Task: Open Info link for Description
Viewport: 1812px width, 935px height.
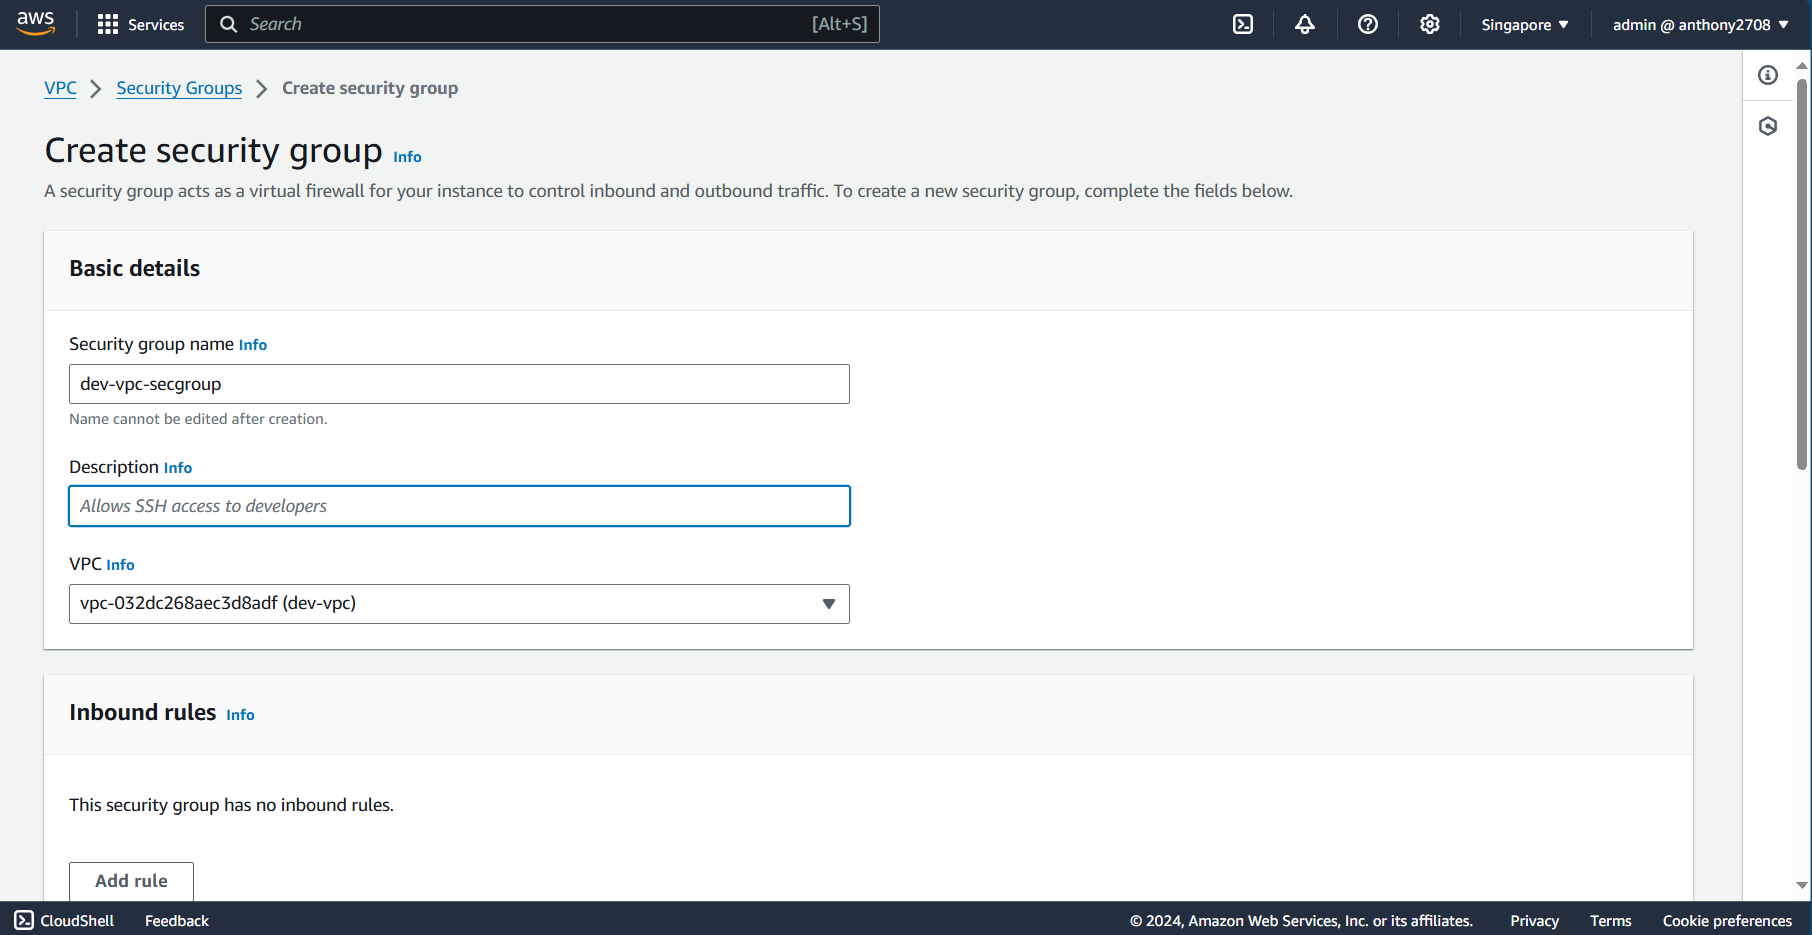Action: pyautogui.click(x=178, y=468)
